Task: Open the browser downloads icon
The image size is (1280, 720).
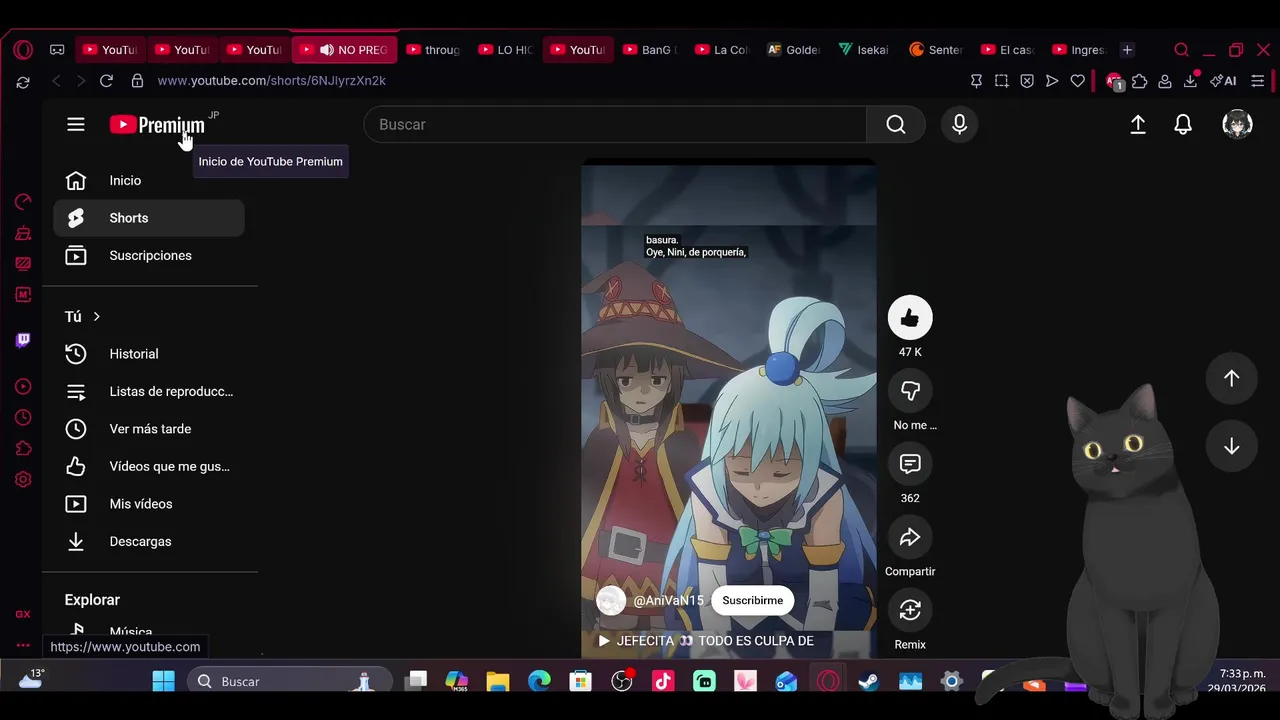Action: 1190,81
